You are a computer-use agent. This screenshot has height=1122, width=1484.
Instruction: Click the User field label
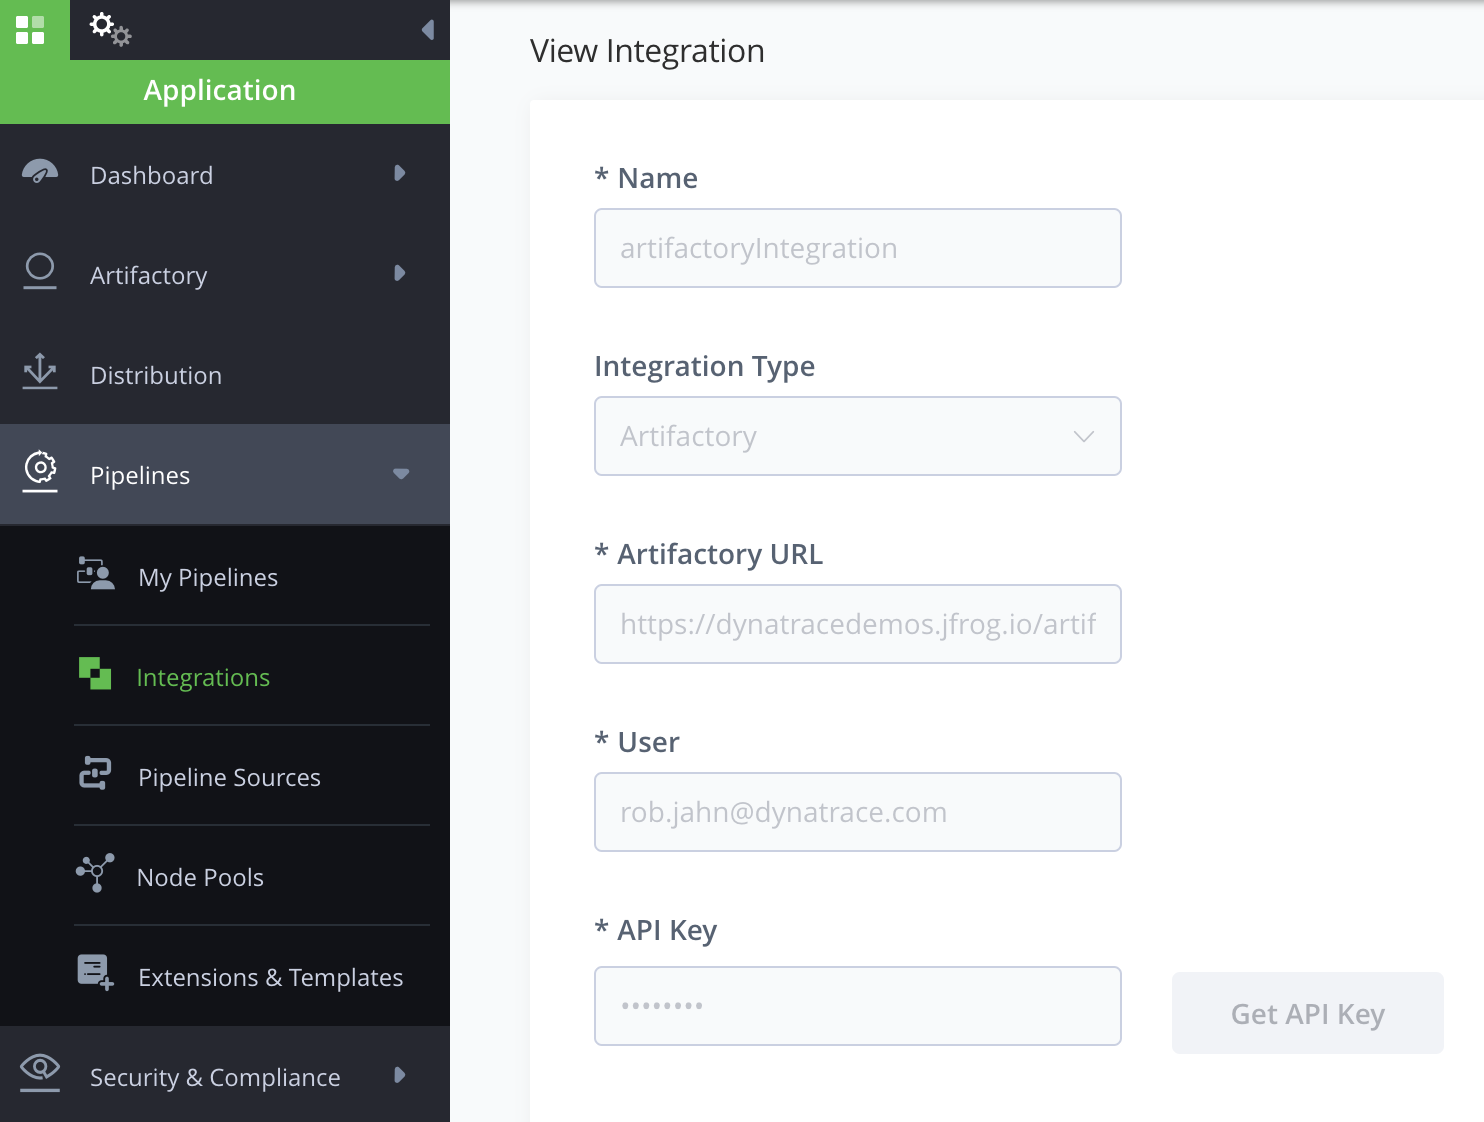637,742
